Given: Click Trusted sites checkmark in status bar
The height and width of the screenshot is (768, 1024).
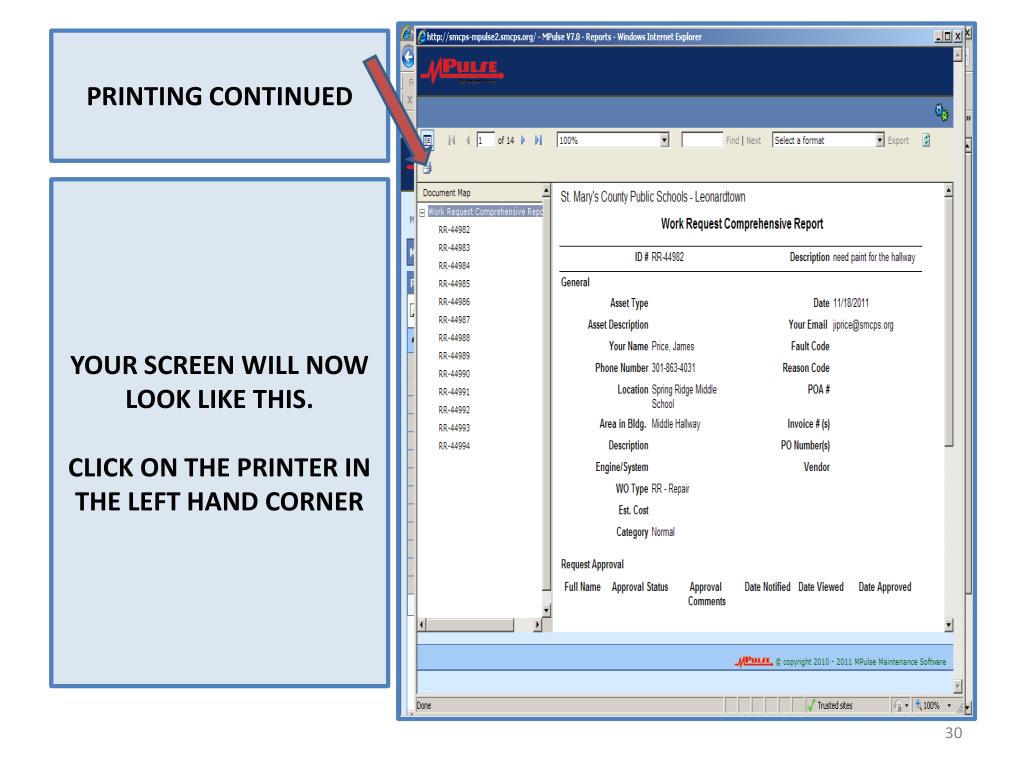Looking at the screenshot, I should coord(811,705).
